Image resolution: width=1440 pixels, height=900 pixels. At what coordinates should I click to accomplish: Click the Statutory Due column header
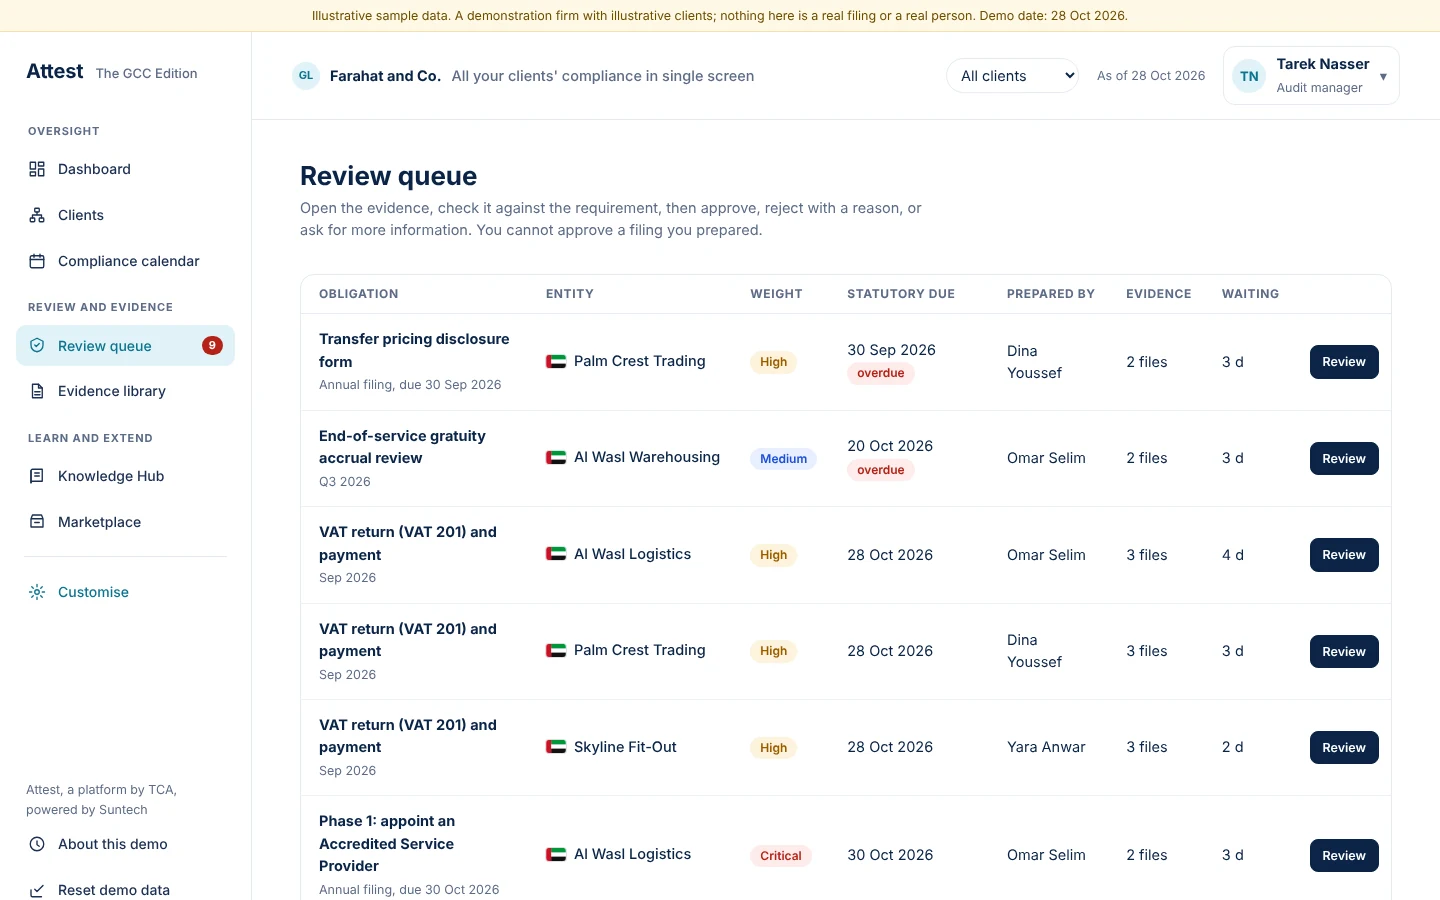tap(901, 294)
